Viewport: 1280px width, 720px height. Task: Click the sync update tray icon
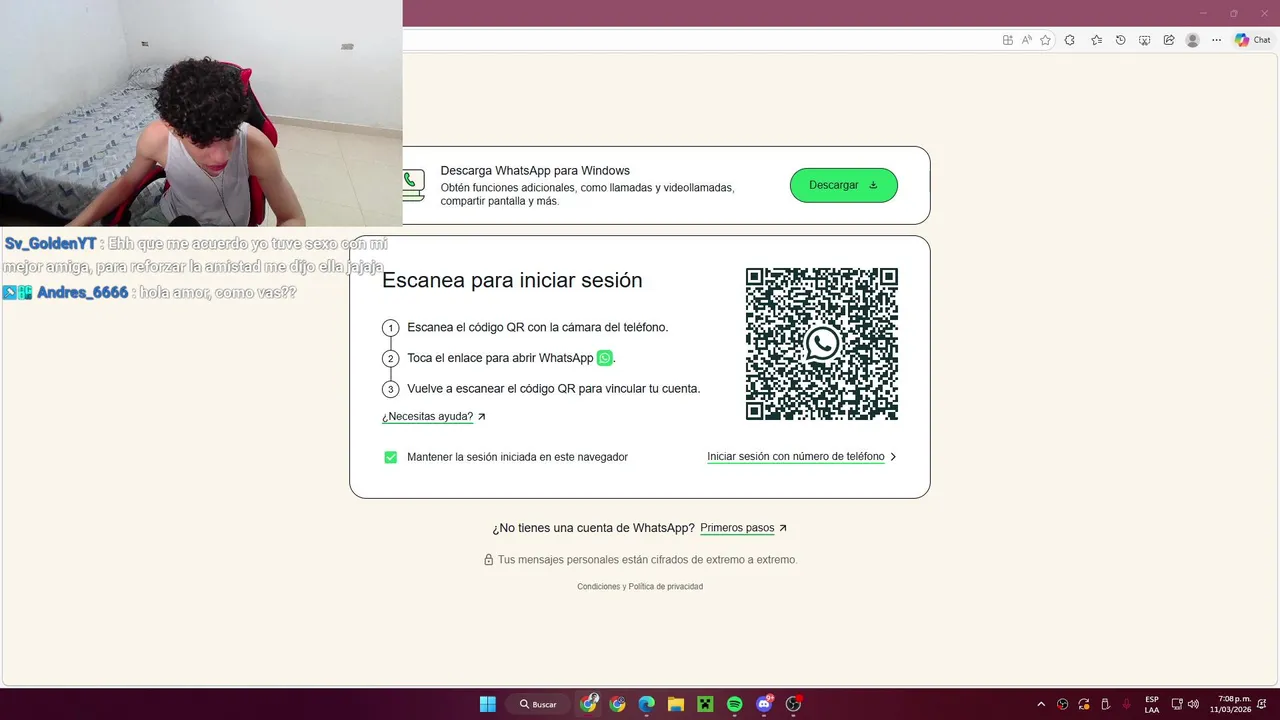(1084, 704)
